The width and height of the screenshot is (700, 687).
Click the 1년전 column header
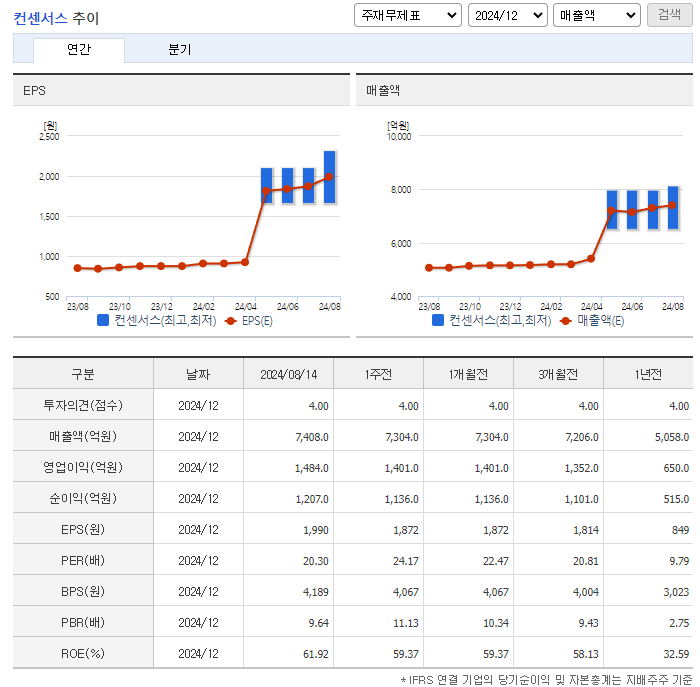click(648, 374)
